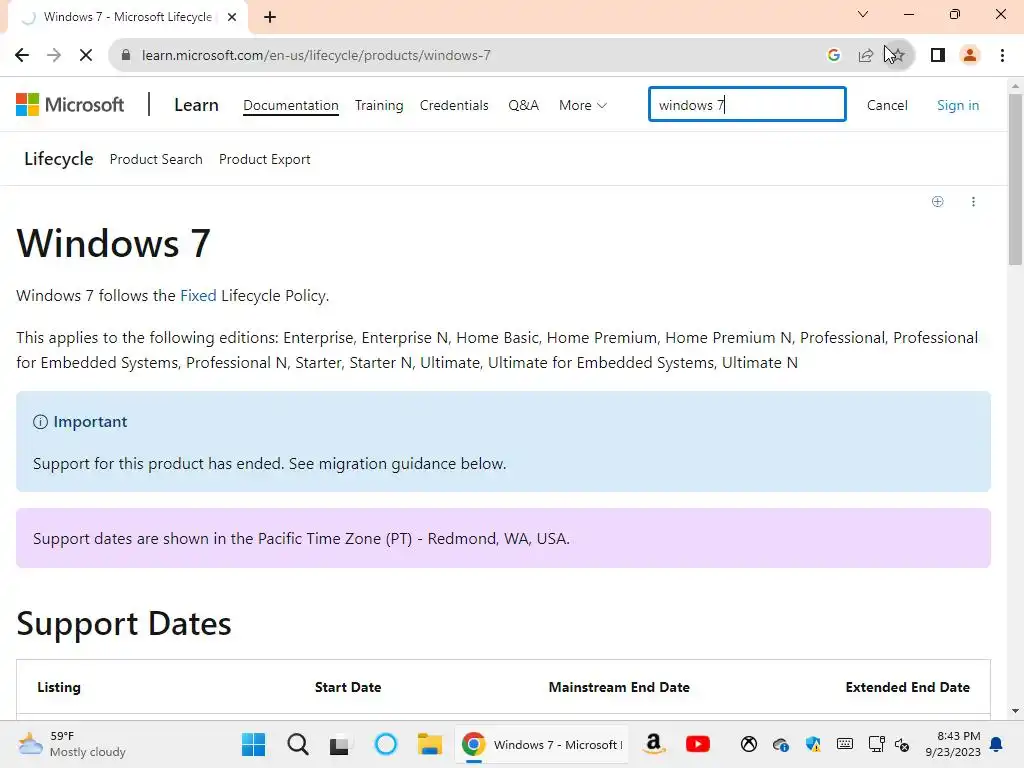Open the notifications bell
This screenshot has width=1024, height=768.
(996, 744)
